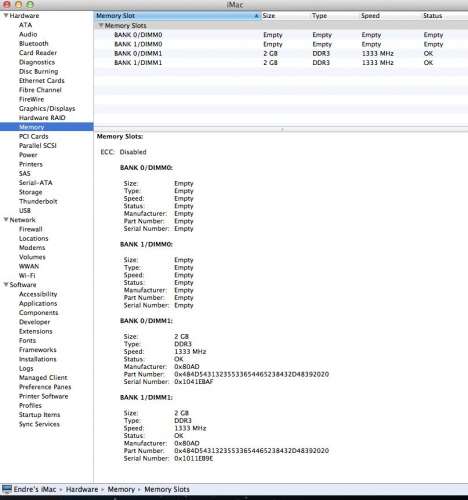
Task: Open Printers in the sidebar
Action: (31, 164)
